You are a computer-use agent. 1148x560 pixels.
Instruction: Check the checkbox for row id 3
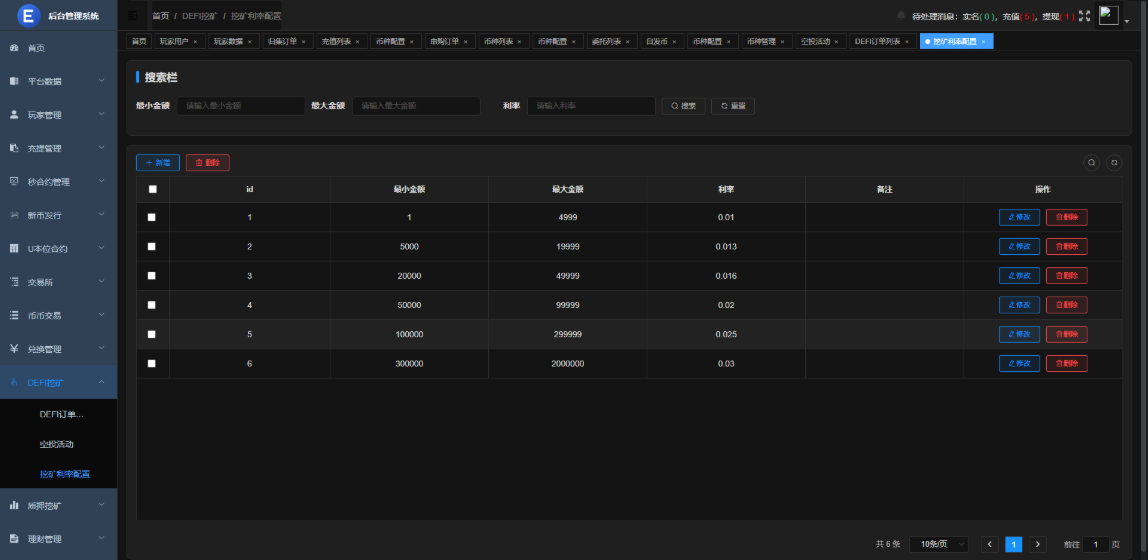(x=152, y=276)
